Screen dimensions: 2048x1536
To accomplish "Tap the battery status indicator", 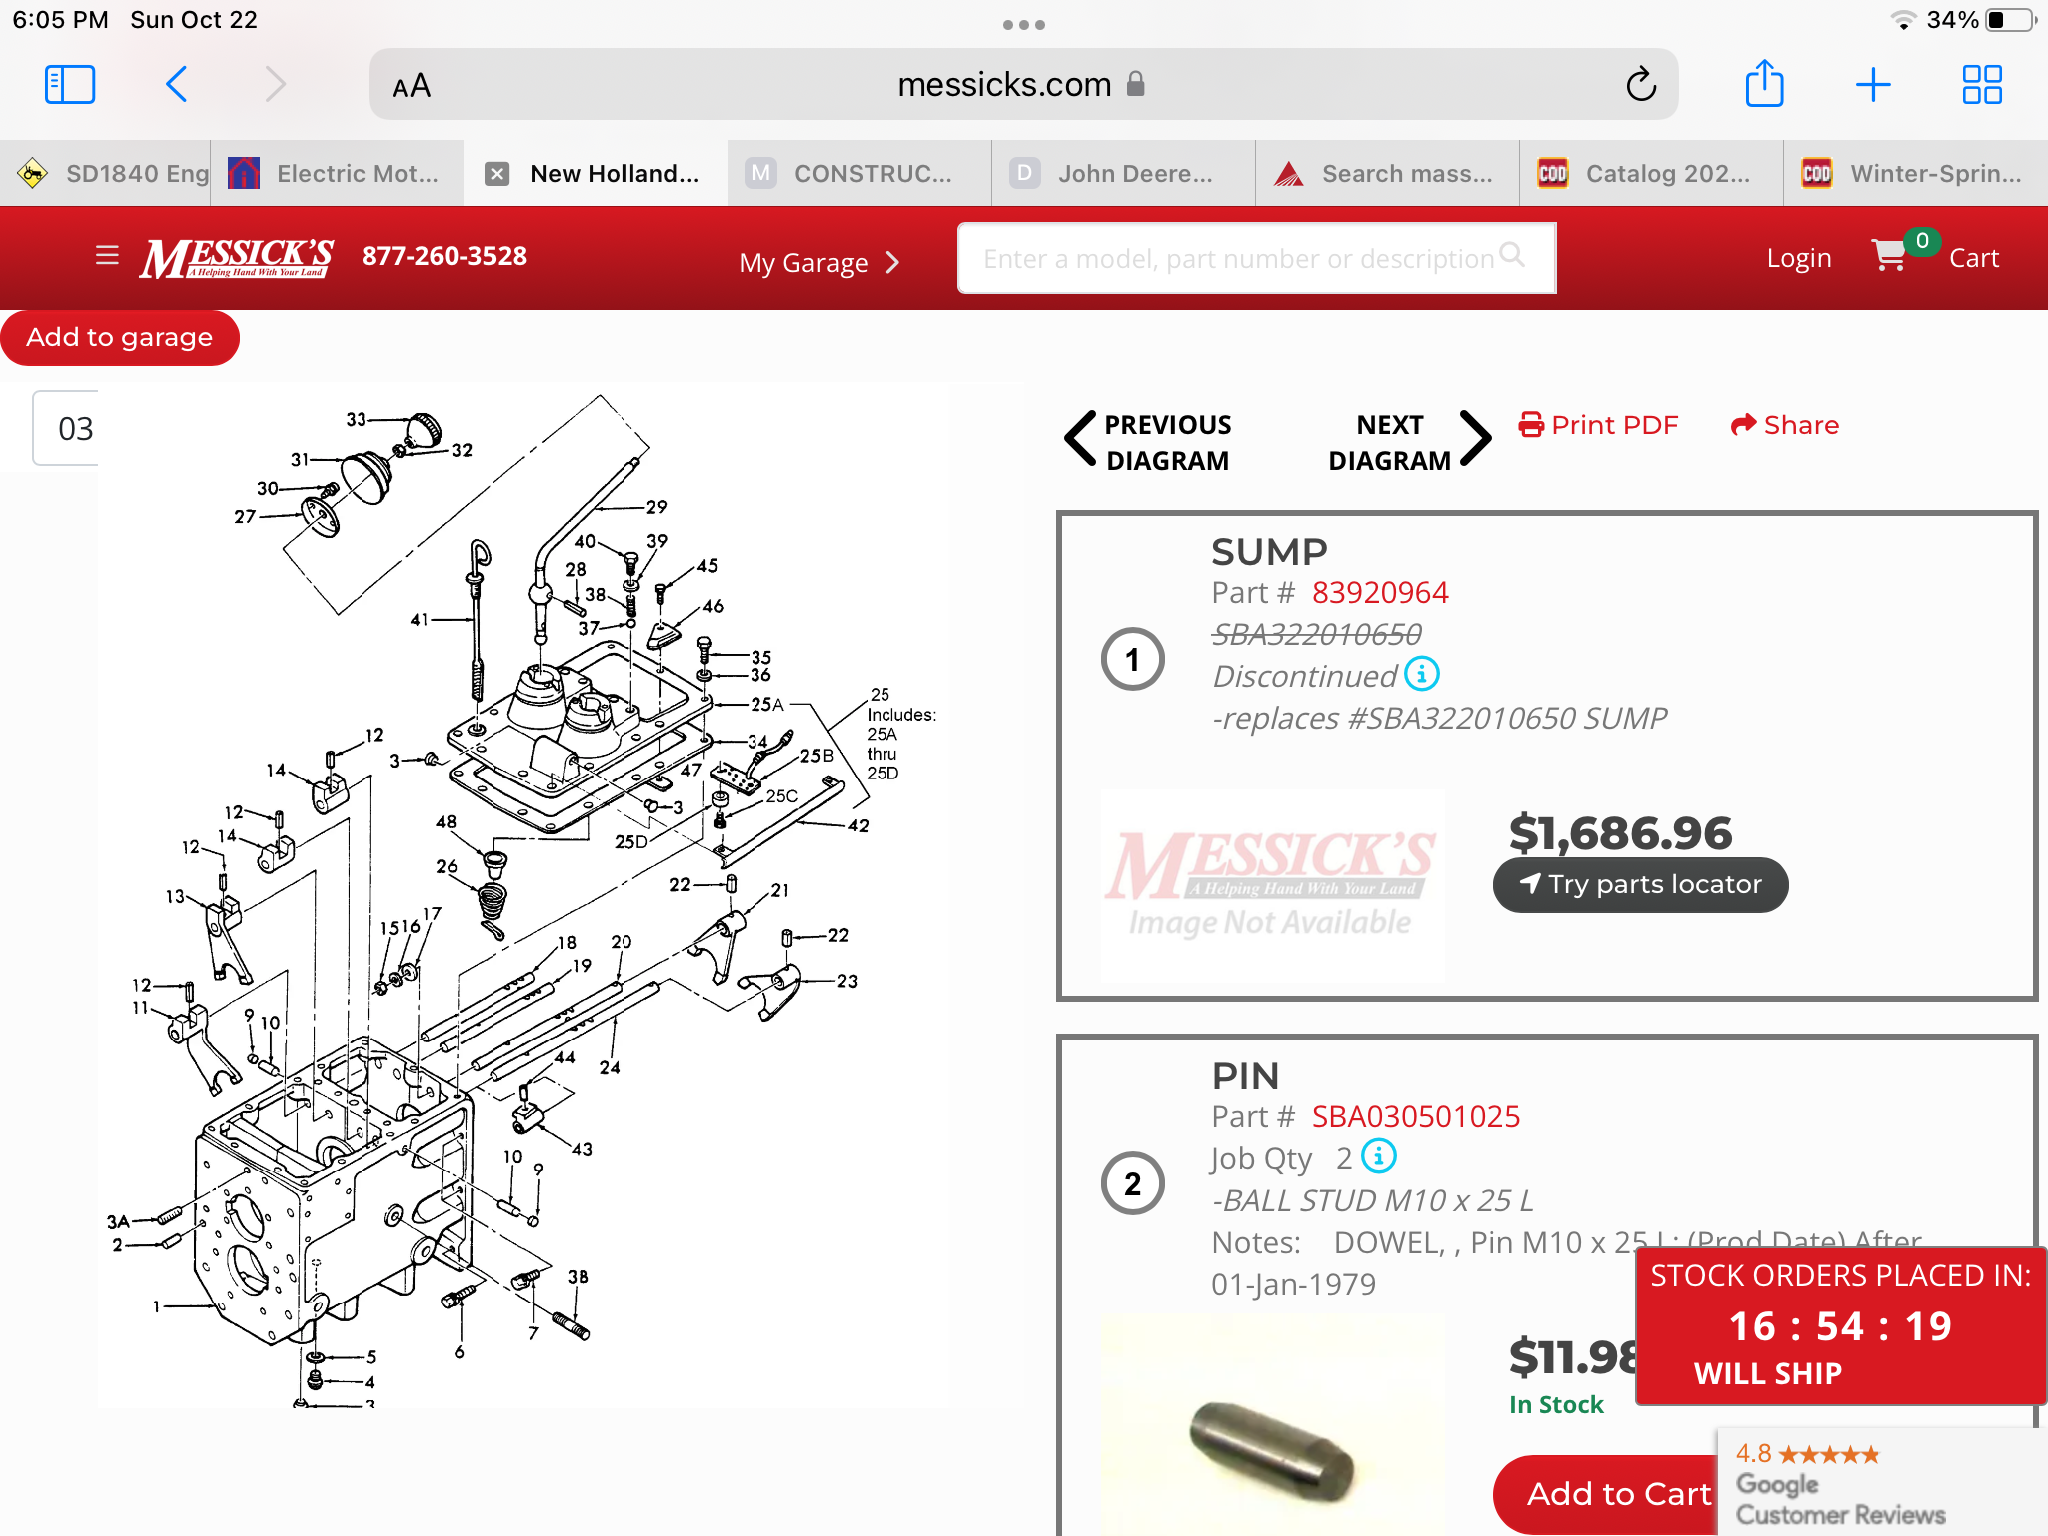I will tap(2010, 20).
